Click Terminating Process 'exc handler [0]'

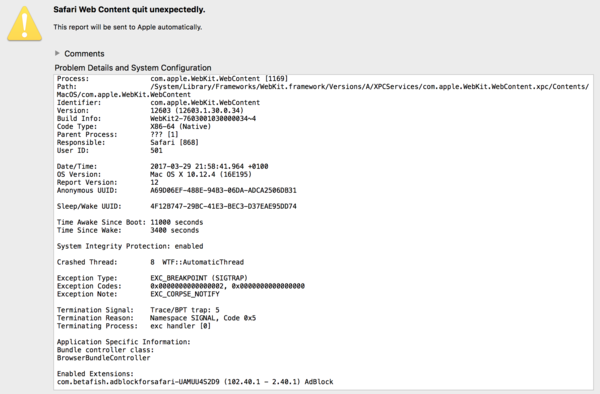(x=181, y=326)
